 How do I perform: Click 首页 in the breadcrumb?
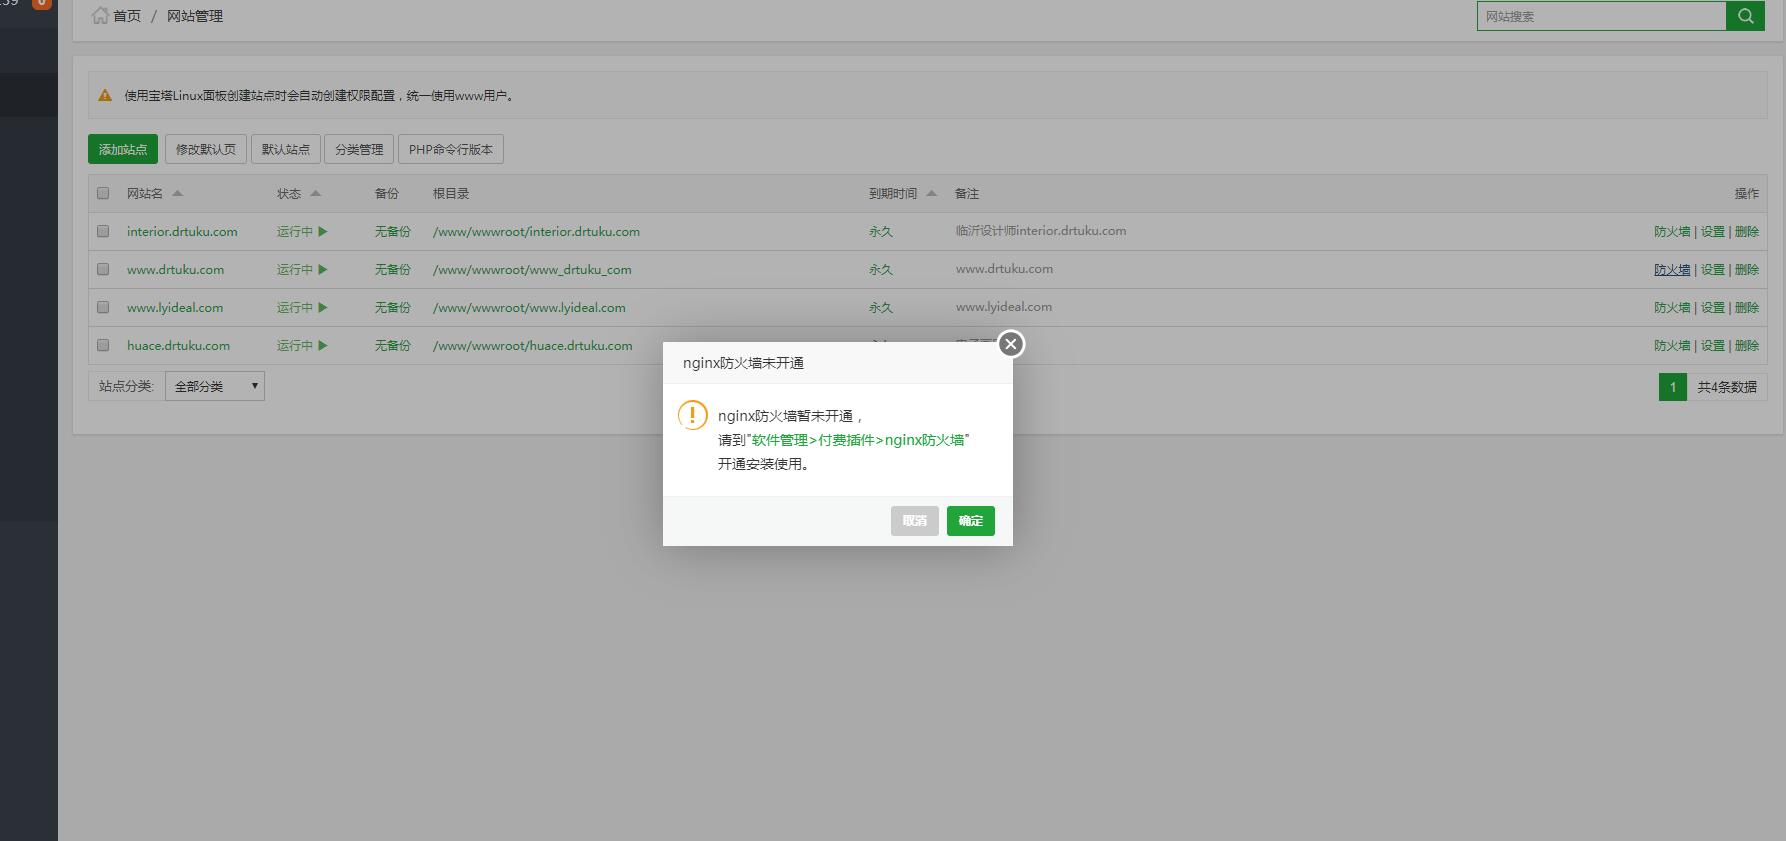(127, 16)
